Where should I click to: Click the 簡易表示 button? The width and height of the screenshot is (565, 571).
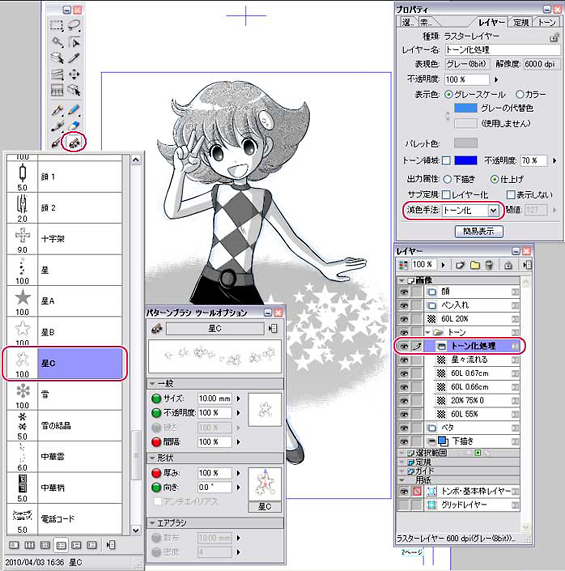pyautogui.click(x=479, y=231)
